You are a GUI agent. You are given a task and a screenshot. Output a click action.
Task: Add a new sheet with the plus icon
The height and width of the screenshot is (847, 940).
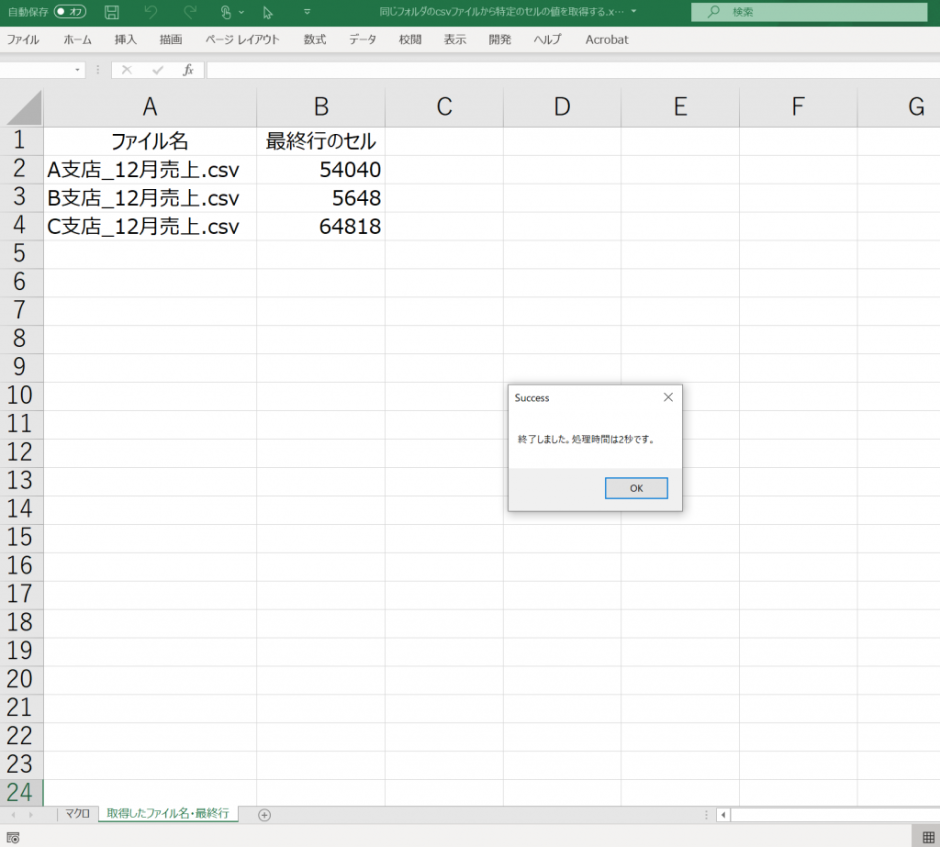tap(264, 815)
